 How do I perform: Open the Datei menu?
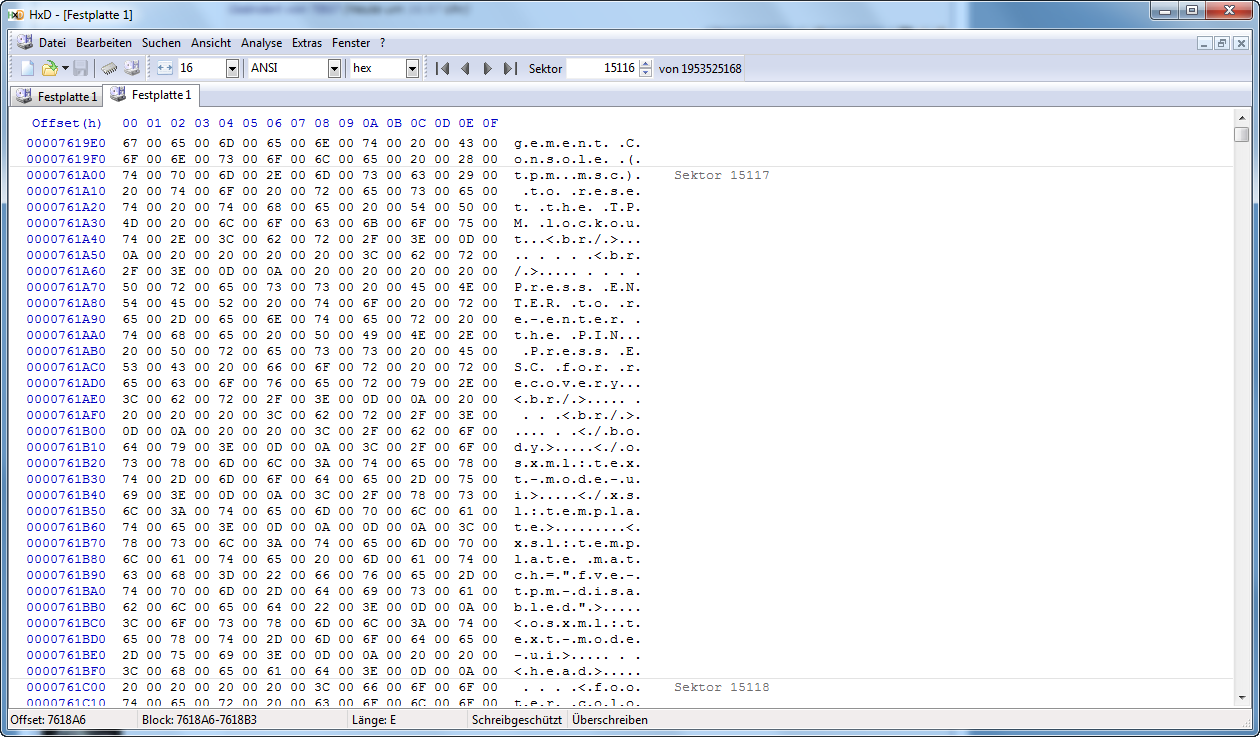pos(52,43)
